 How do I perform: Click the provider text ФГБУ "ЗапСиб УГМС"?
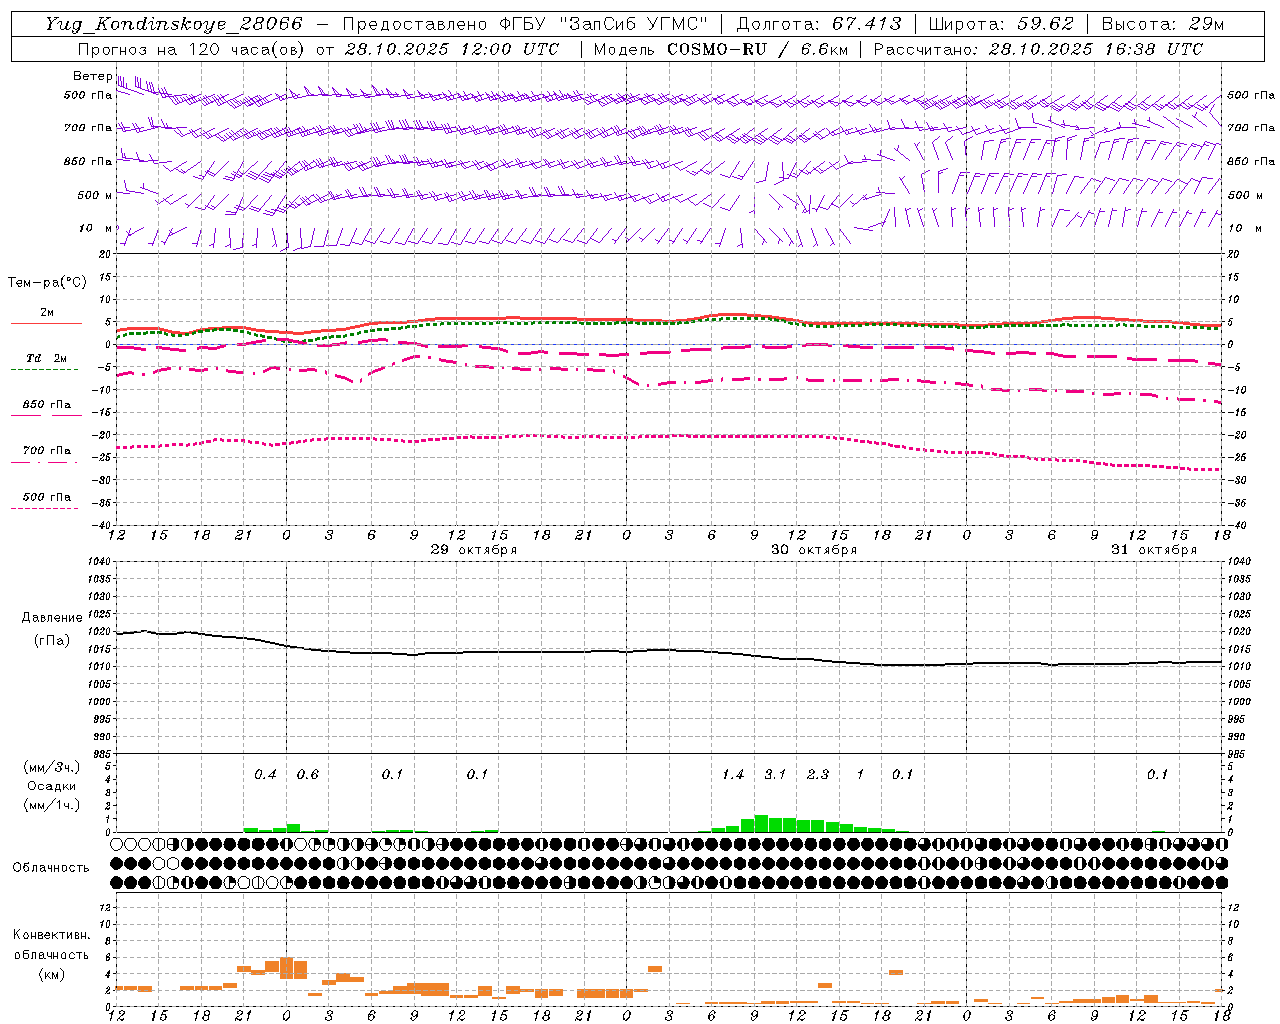point(602,24)
